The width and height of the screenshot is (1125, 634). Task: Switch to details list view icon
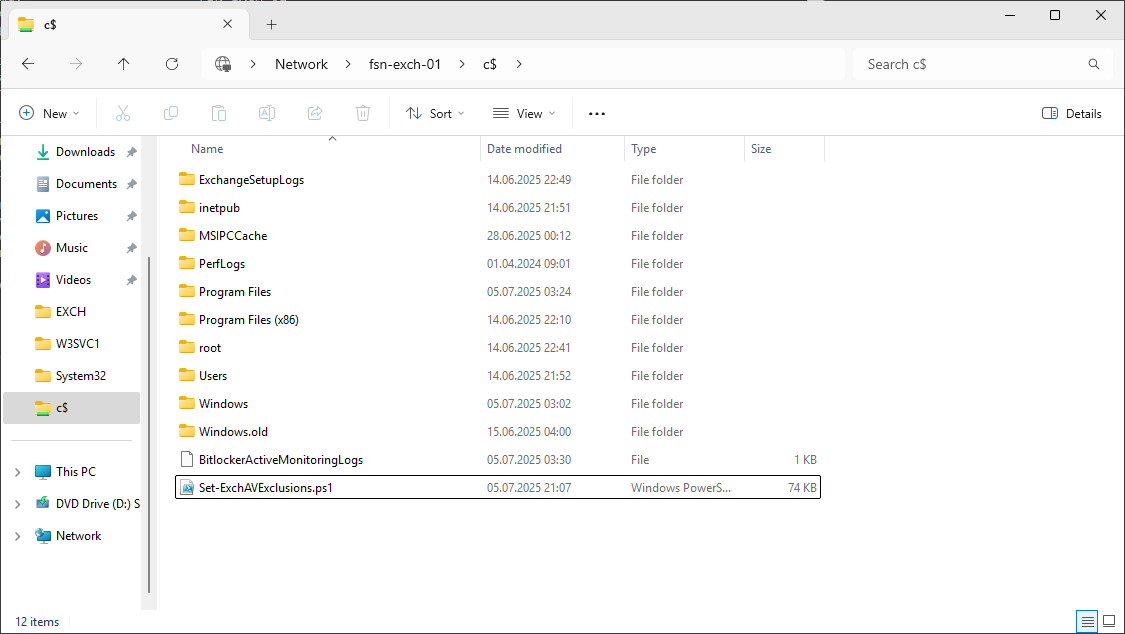pyautogui.click(x=1088, y=621)
